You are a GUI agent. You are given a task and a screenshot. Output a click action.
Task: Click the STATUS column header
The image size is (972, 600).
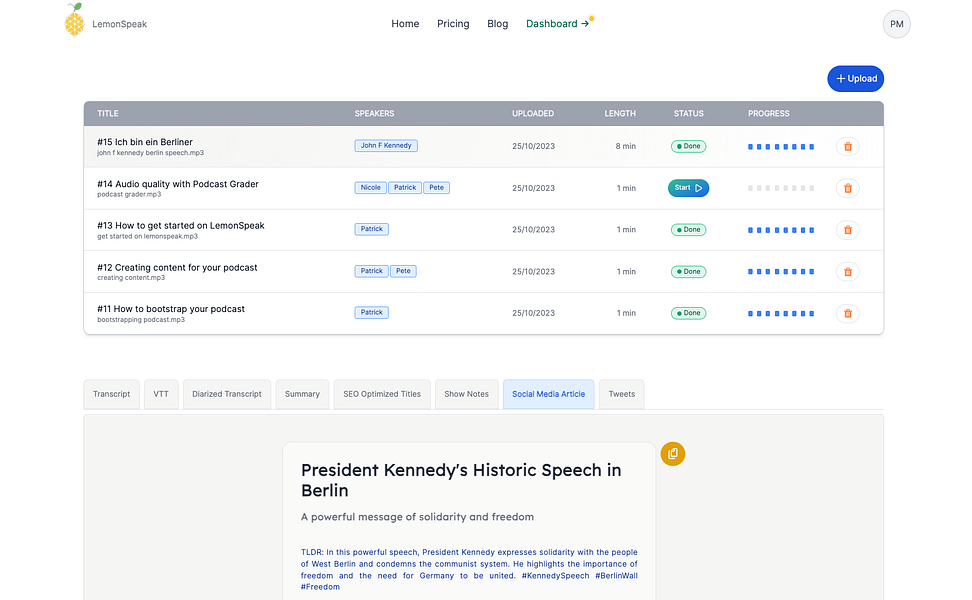[689, 113]
